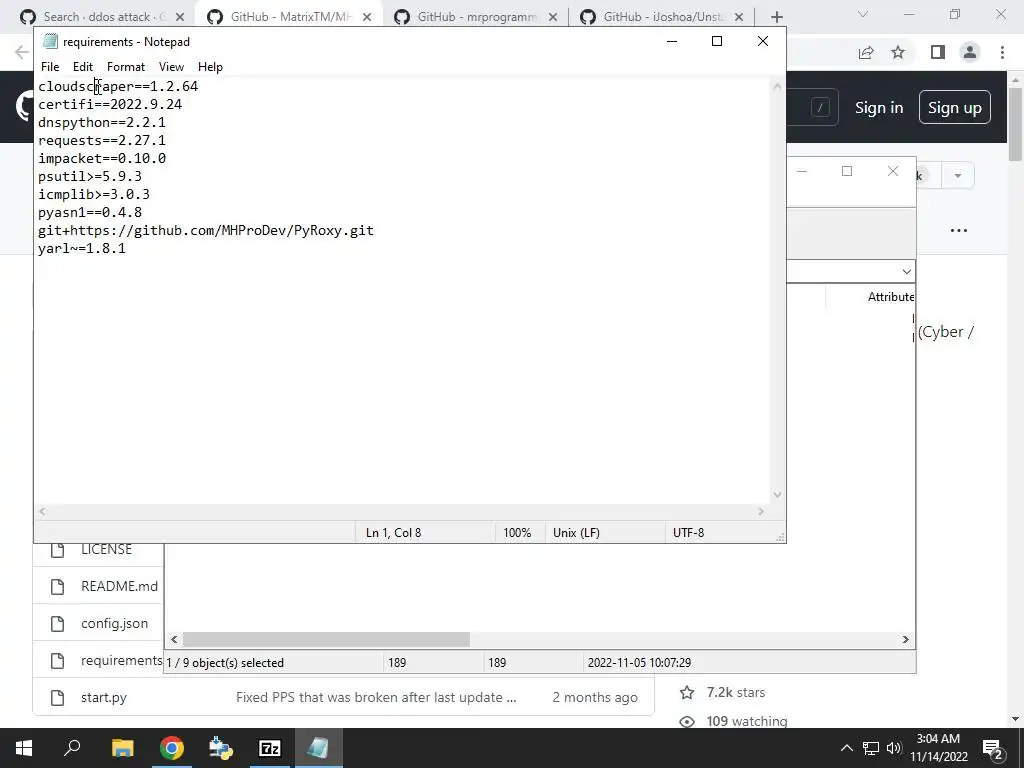This screenshot has height=768, width=1024.
Task: Open the File menu in Notepad
Action: click(50, 67)
